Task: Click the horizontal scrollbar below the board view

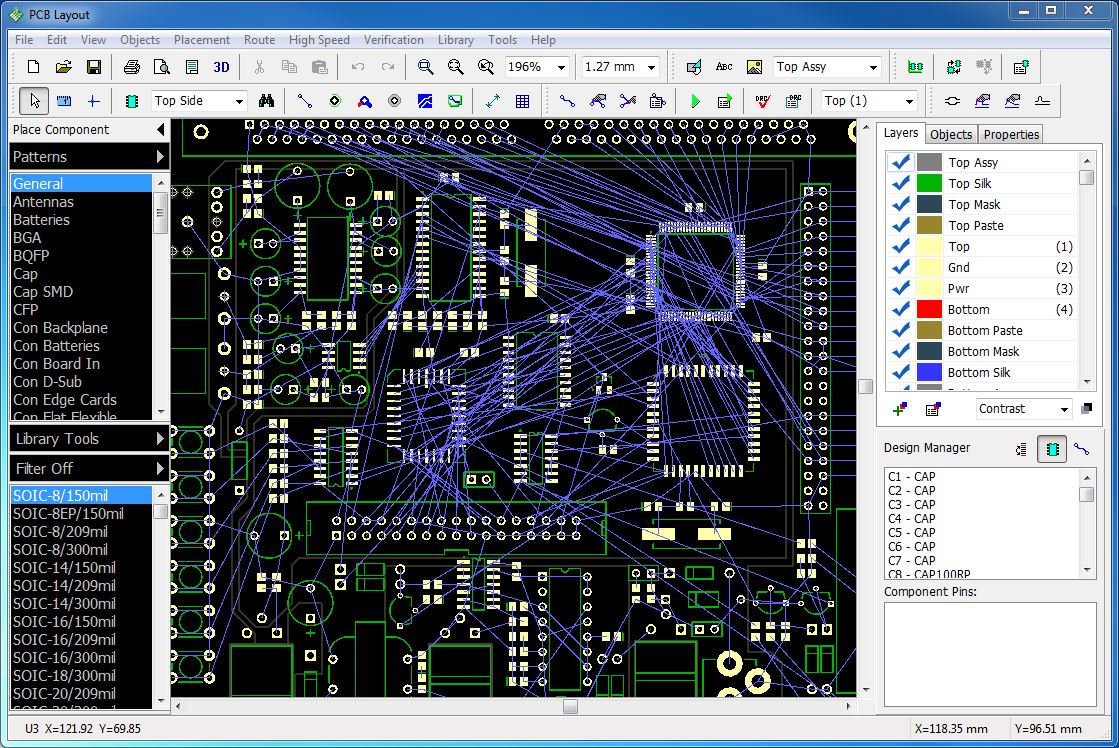Action: 568,706
